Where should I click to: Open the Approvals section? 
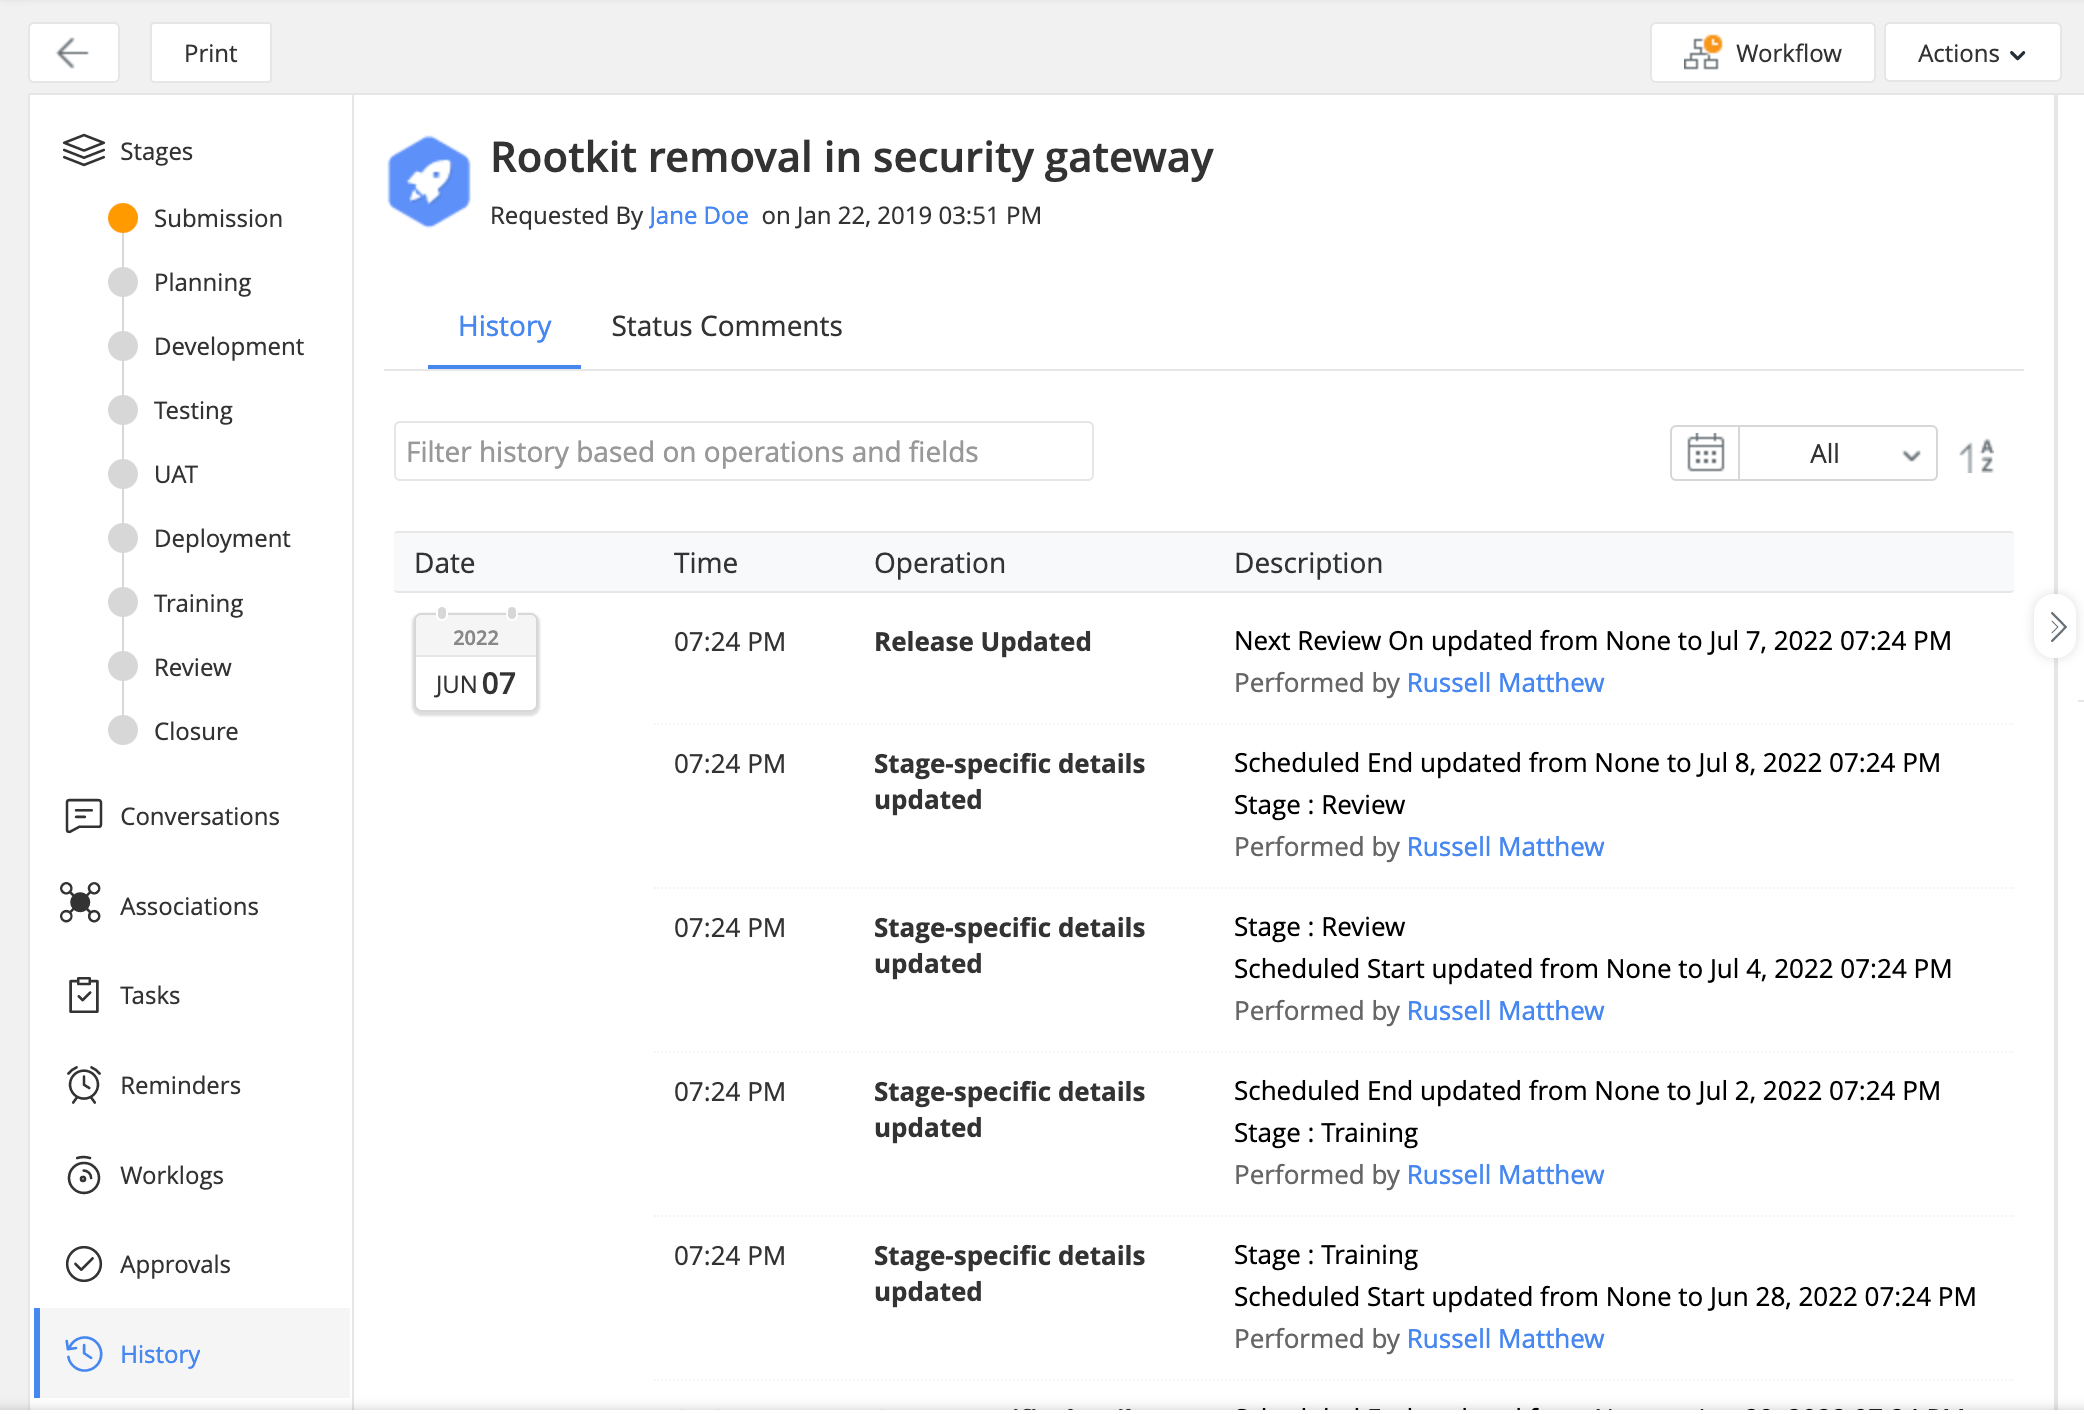(x=175, y=1264)
